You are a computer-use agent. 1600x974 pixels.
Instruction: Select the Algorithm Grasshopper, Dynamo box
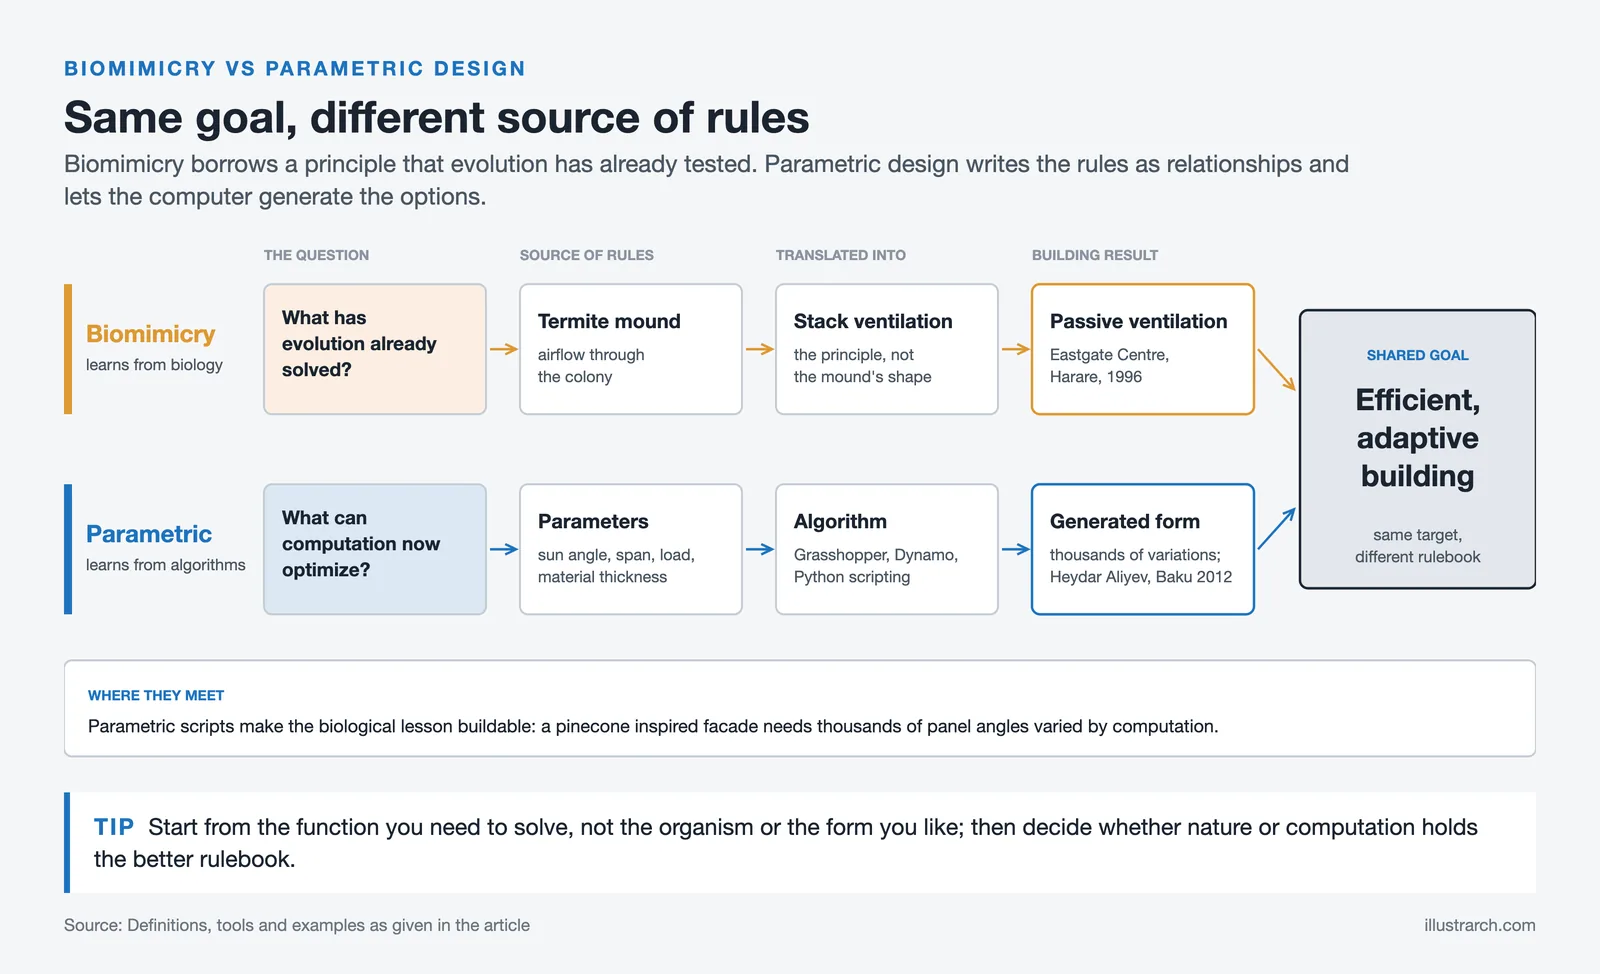[887, 549]
